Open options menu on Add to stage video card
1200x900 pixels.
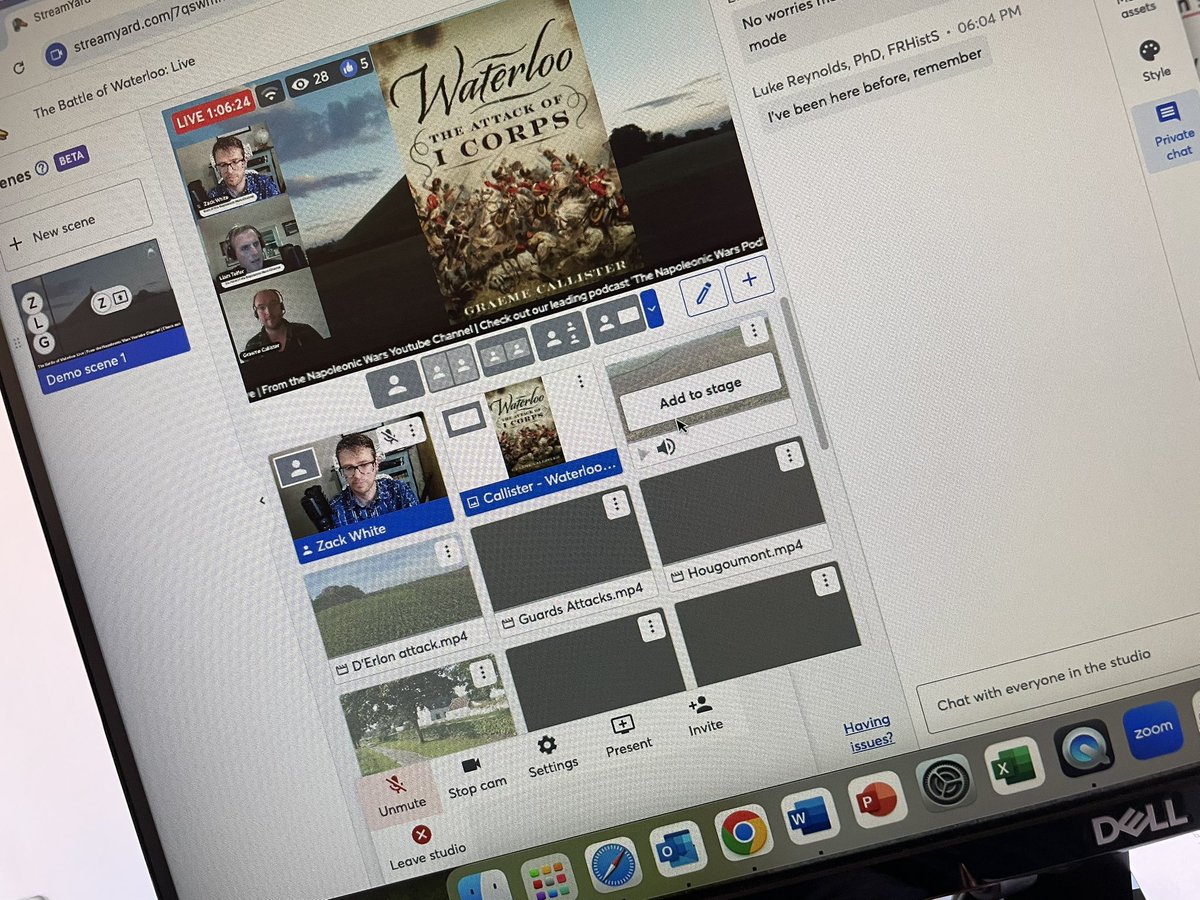coord(753,331)
